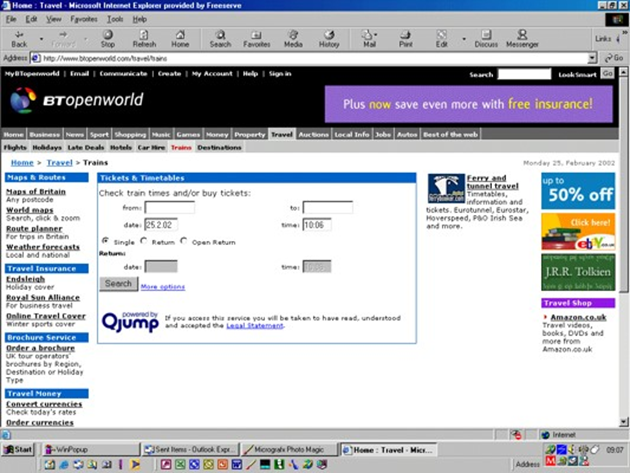Open the Weather forecasts link

click(x=43, y=247)
